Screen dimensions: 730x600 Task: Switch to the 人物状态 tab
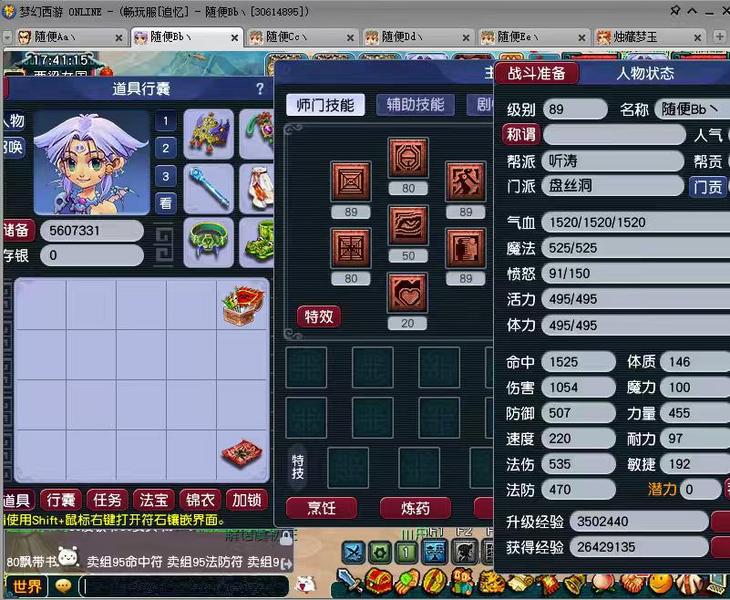pyautogui.click(x=645, y=73)
